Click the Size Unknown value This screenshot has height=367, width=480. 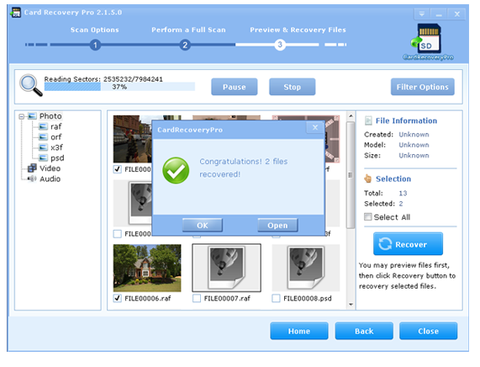point(414,156)
